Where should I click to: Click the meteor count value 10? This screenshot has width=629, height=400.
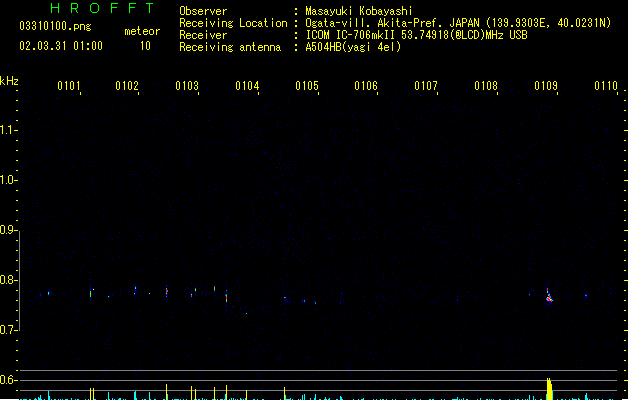click(145, 46)
